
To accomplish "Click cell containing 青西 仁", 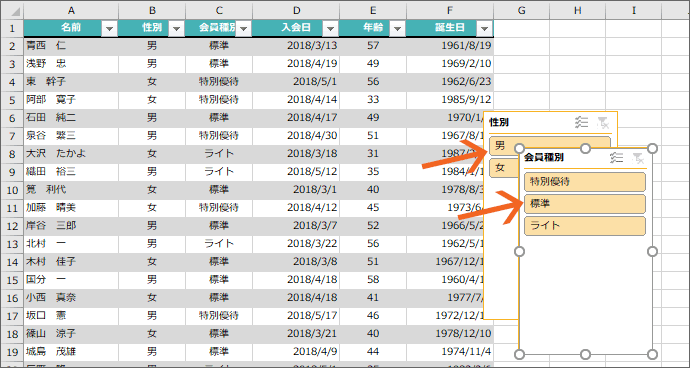I will coord(71,46).
